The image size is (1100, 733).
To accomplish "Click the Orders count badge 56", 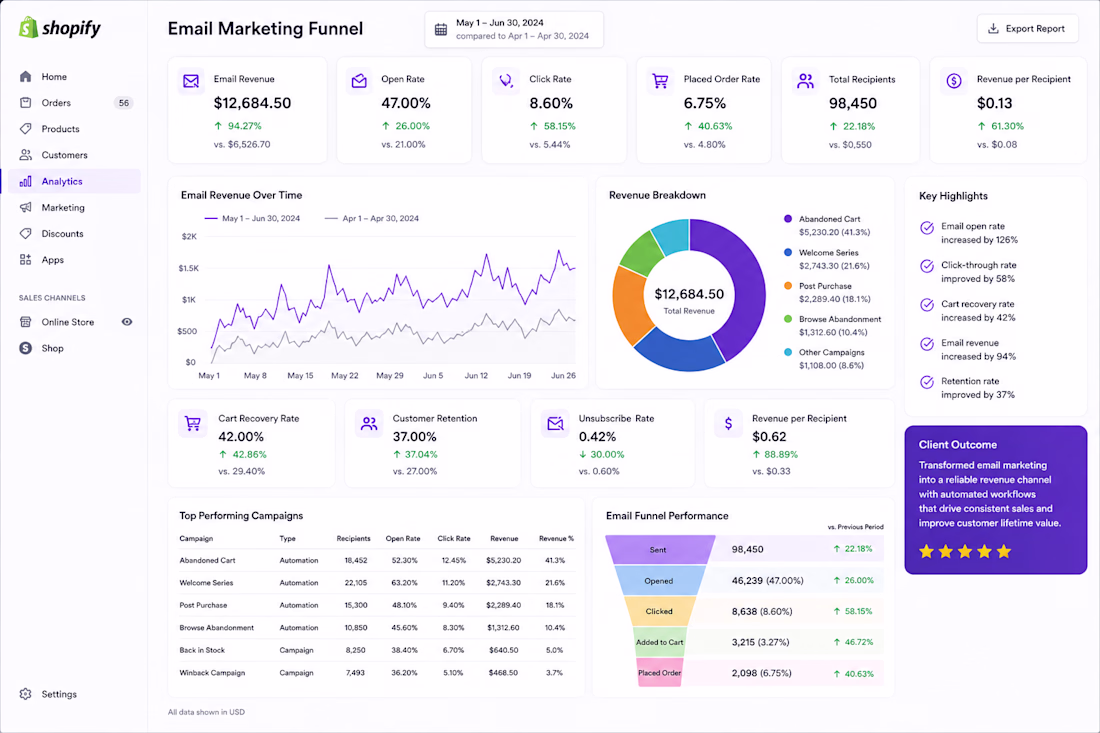I will pyautogui.click(x=123, y=103).
